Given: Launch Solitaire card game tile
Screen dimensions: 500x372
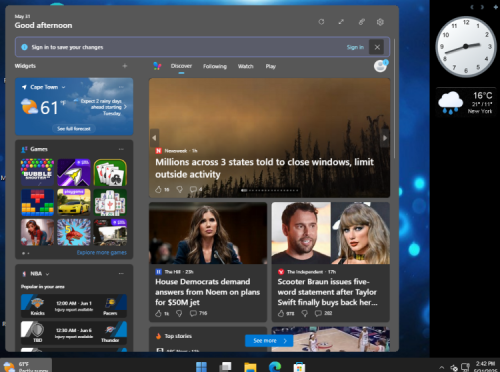Looking at the screenshot, I should [x=110, y=172].
